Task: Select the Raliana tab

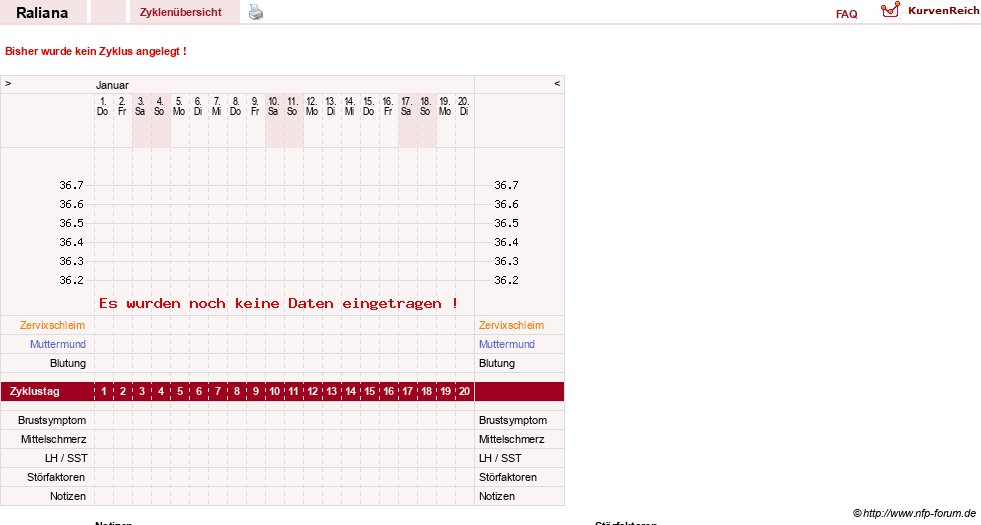Action: click(43, 12)
